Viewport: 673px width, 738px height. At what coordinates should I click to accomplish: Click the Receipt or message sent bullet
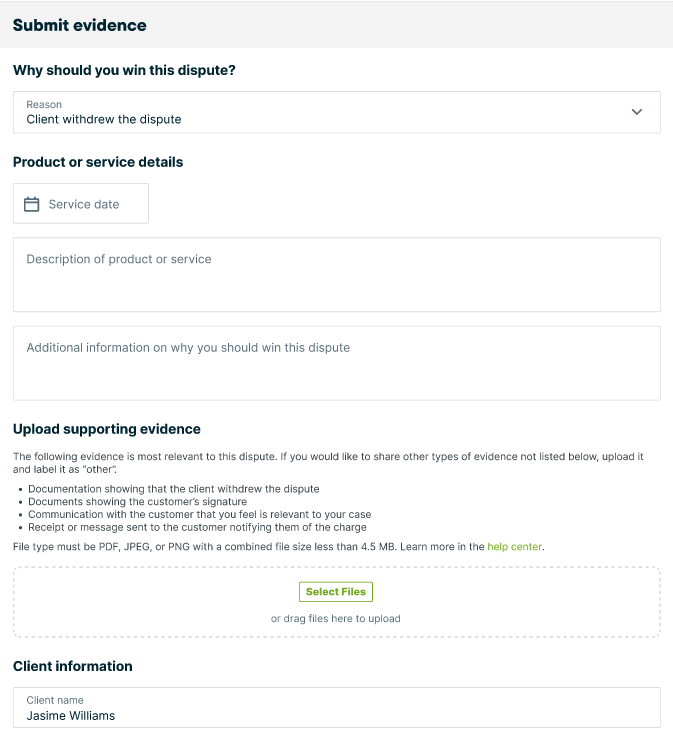coord(197,527)
